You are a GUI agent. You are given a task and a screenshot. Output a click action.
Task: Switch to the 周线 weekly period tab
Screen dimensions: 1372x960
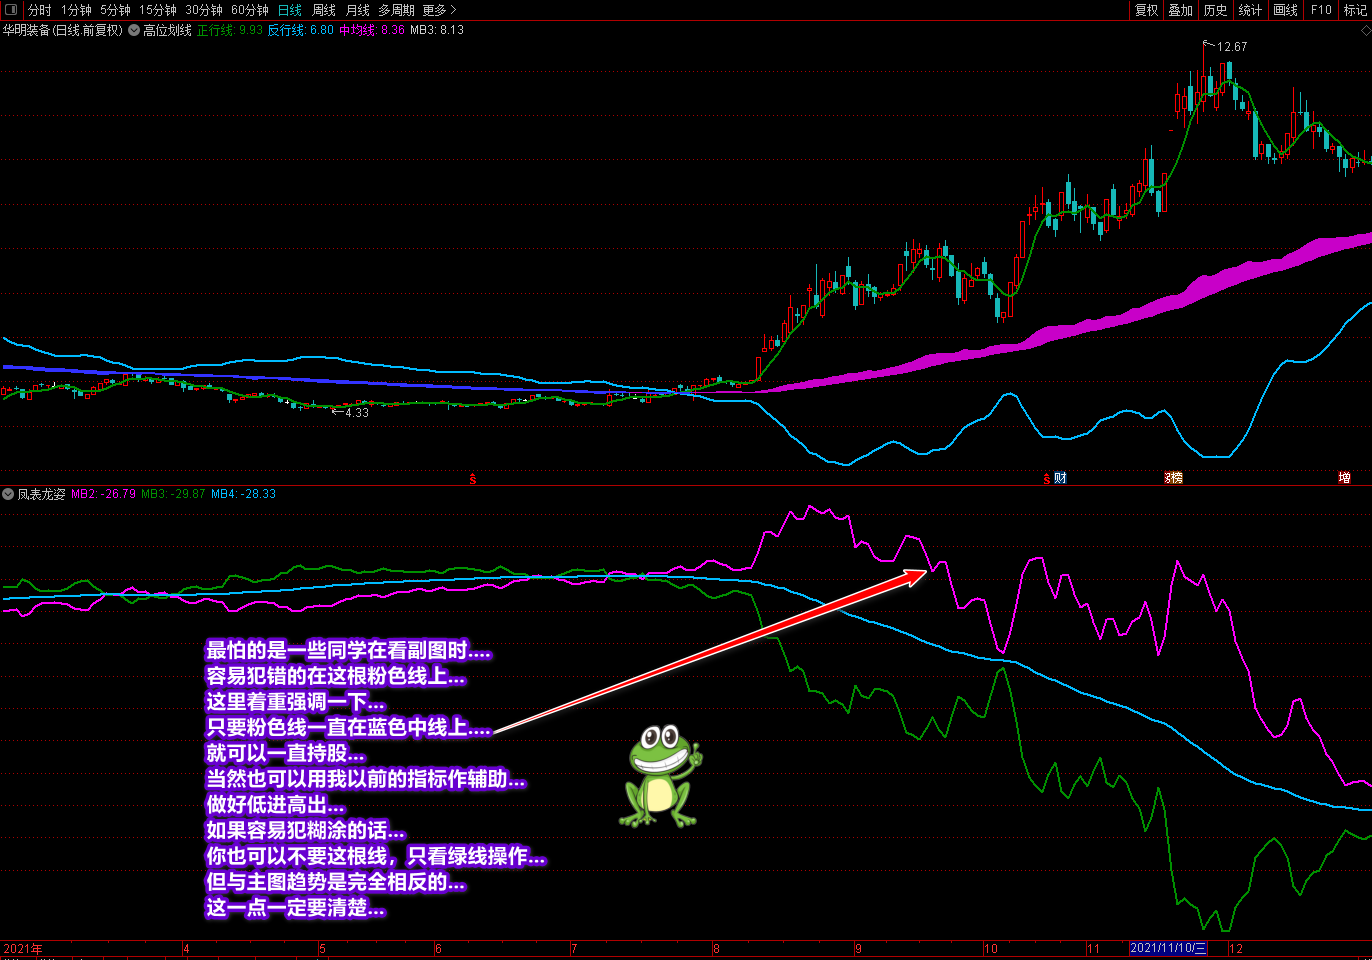click(324, 10)
